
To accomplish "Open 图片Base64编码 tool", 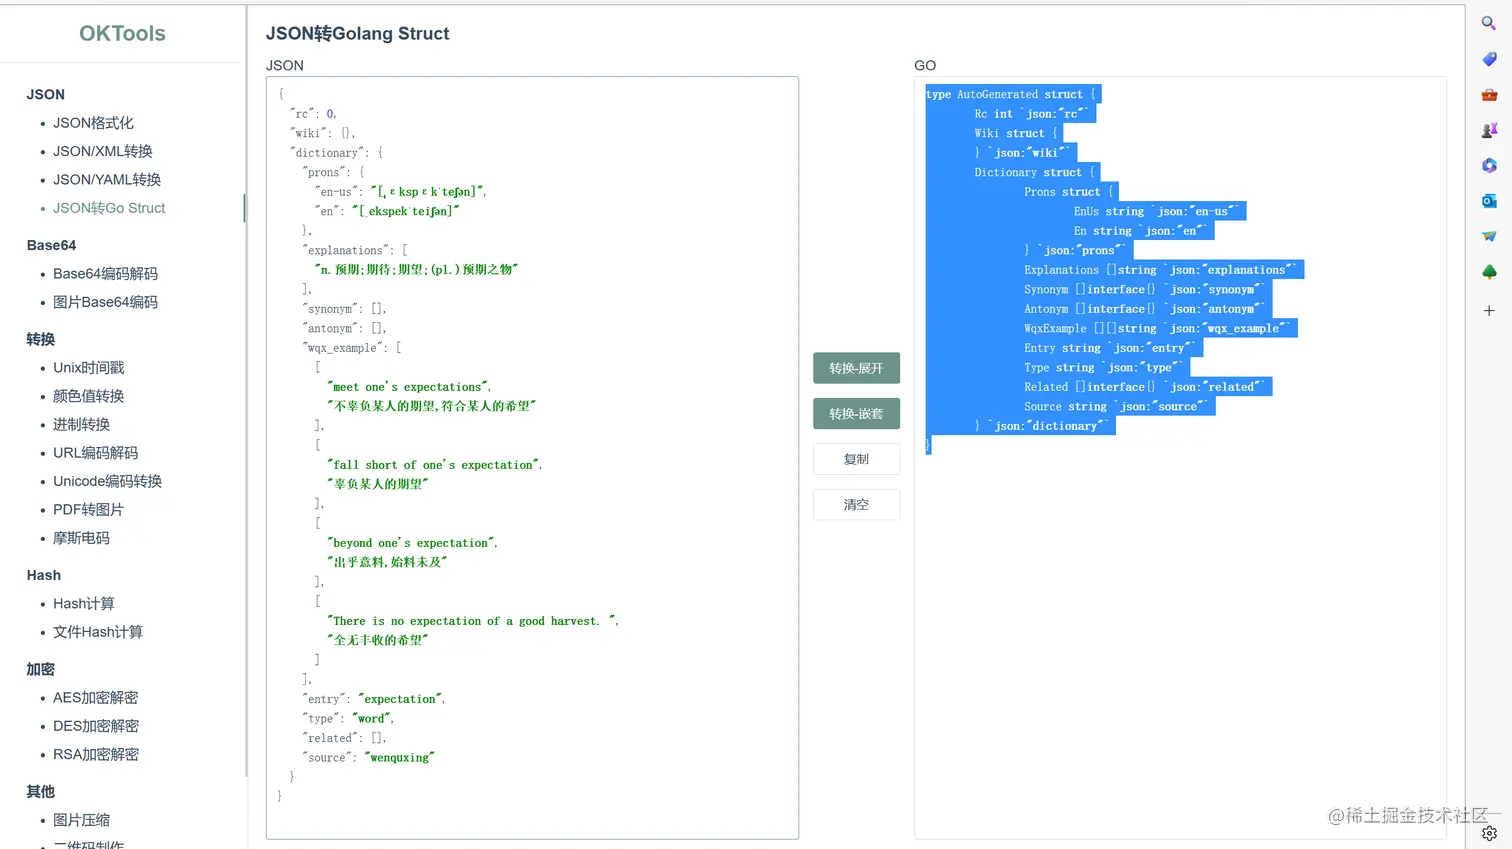I will (105, 302).
